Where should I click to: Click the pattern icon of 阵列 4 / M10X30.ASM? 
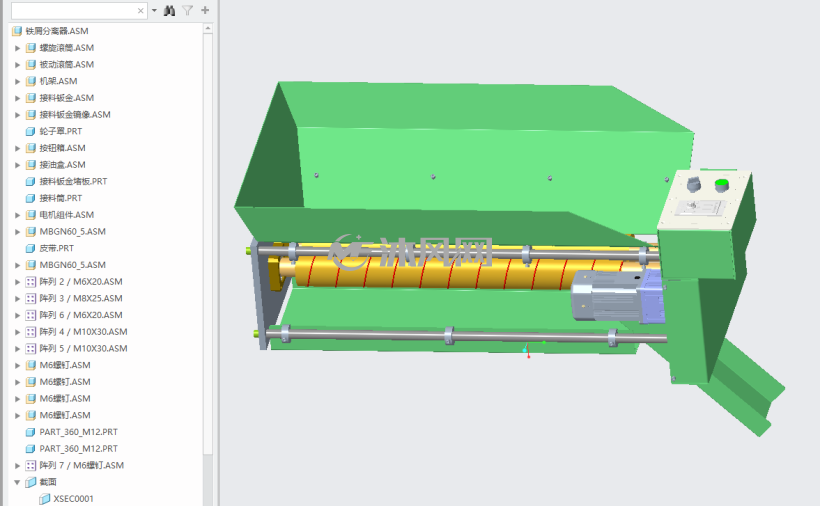tap(31, 332)
